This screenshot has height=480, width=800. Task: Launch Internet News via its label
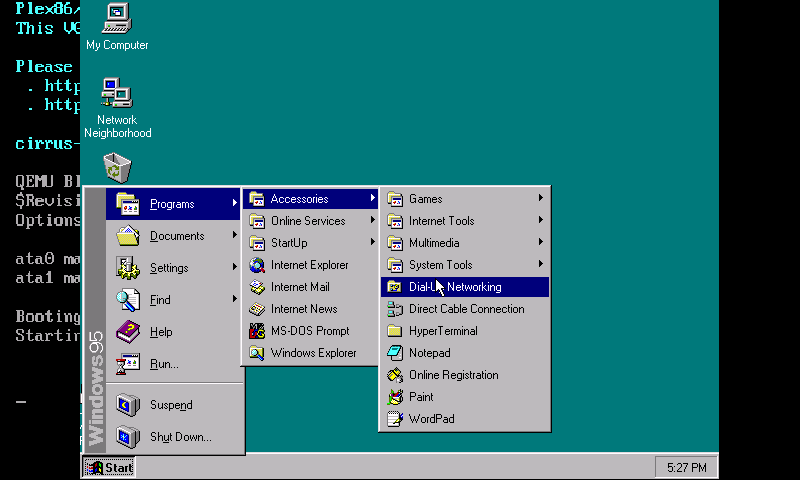point(304,309)
